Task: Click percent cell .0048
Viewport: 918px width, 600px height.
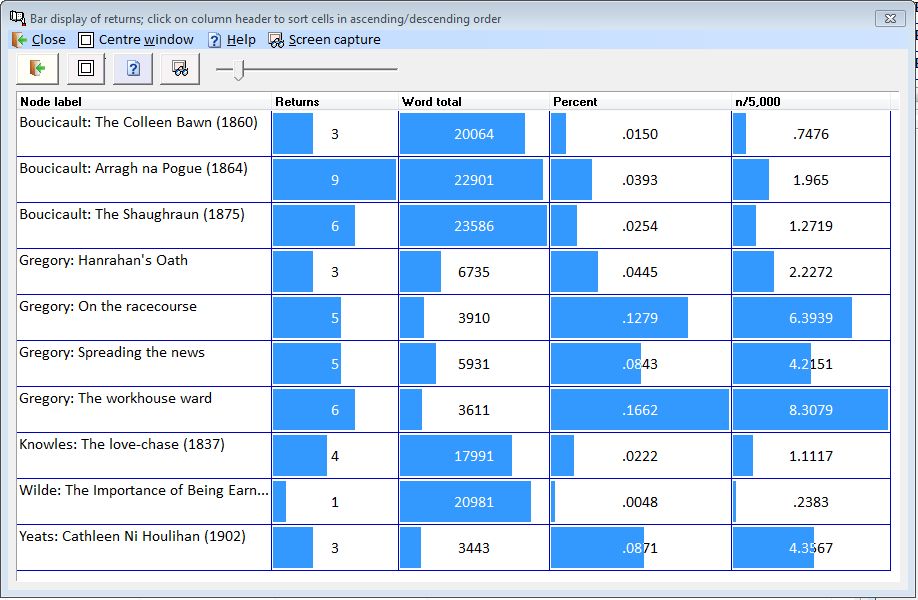Action: pos(640,502)
